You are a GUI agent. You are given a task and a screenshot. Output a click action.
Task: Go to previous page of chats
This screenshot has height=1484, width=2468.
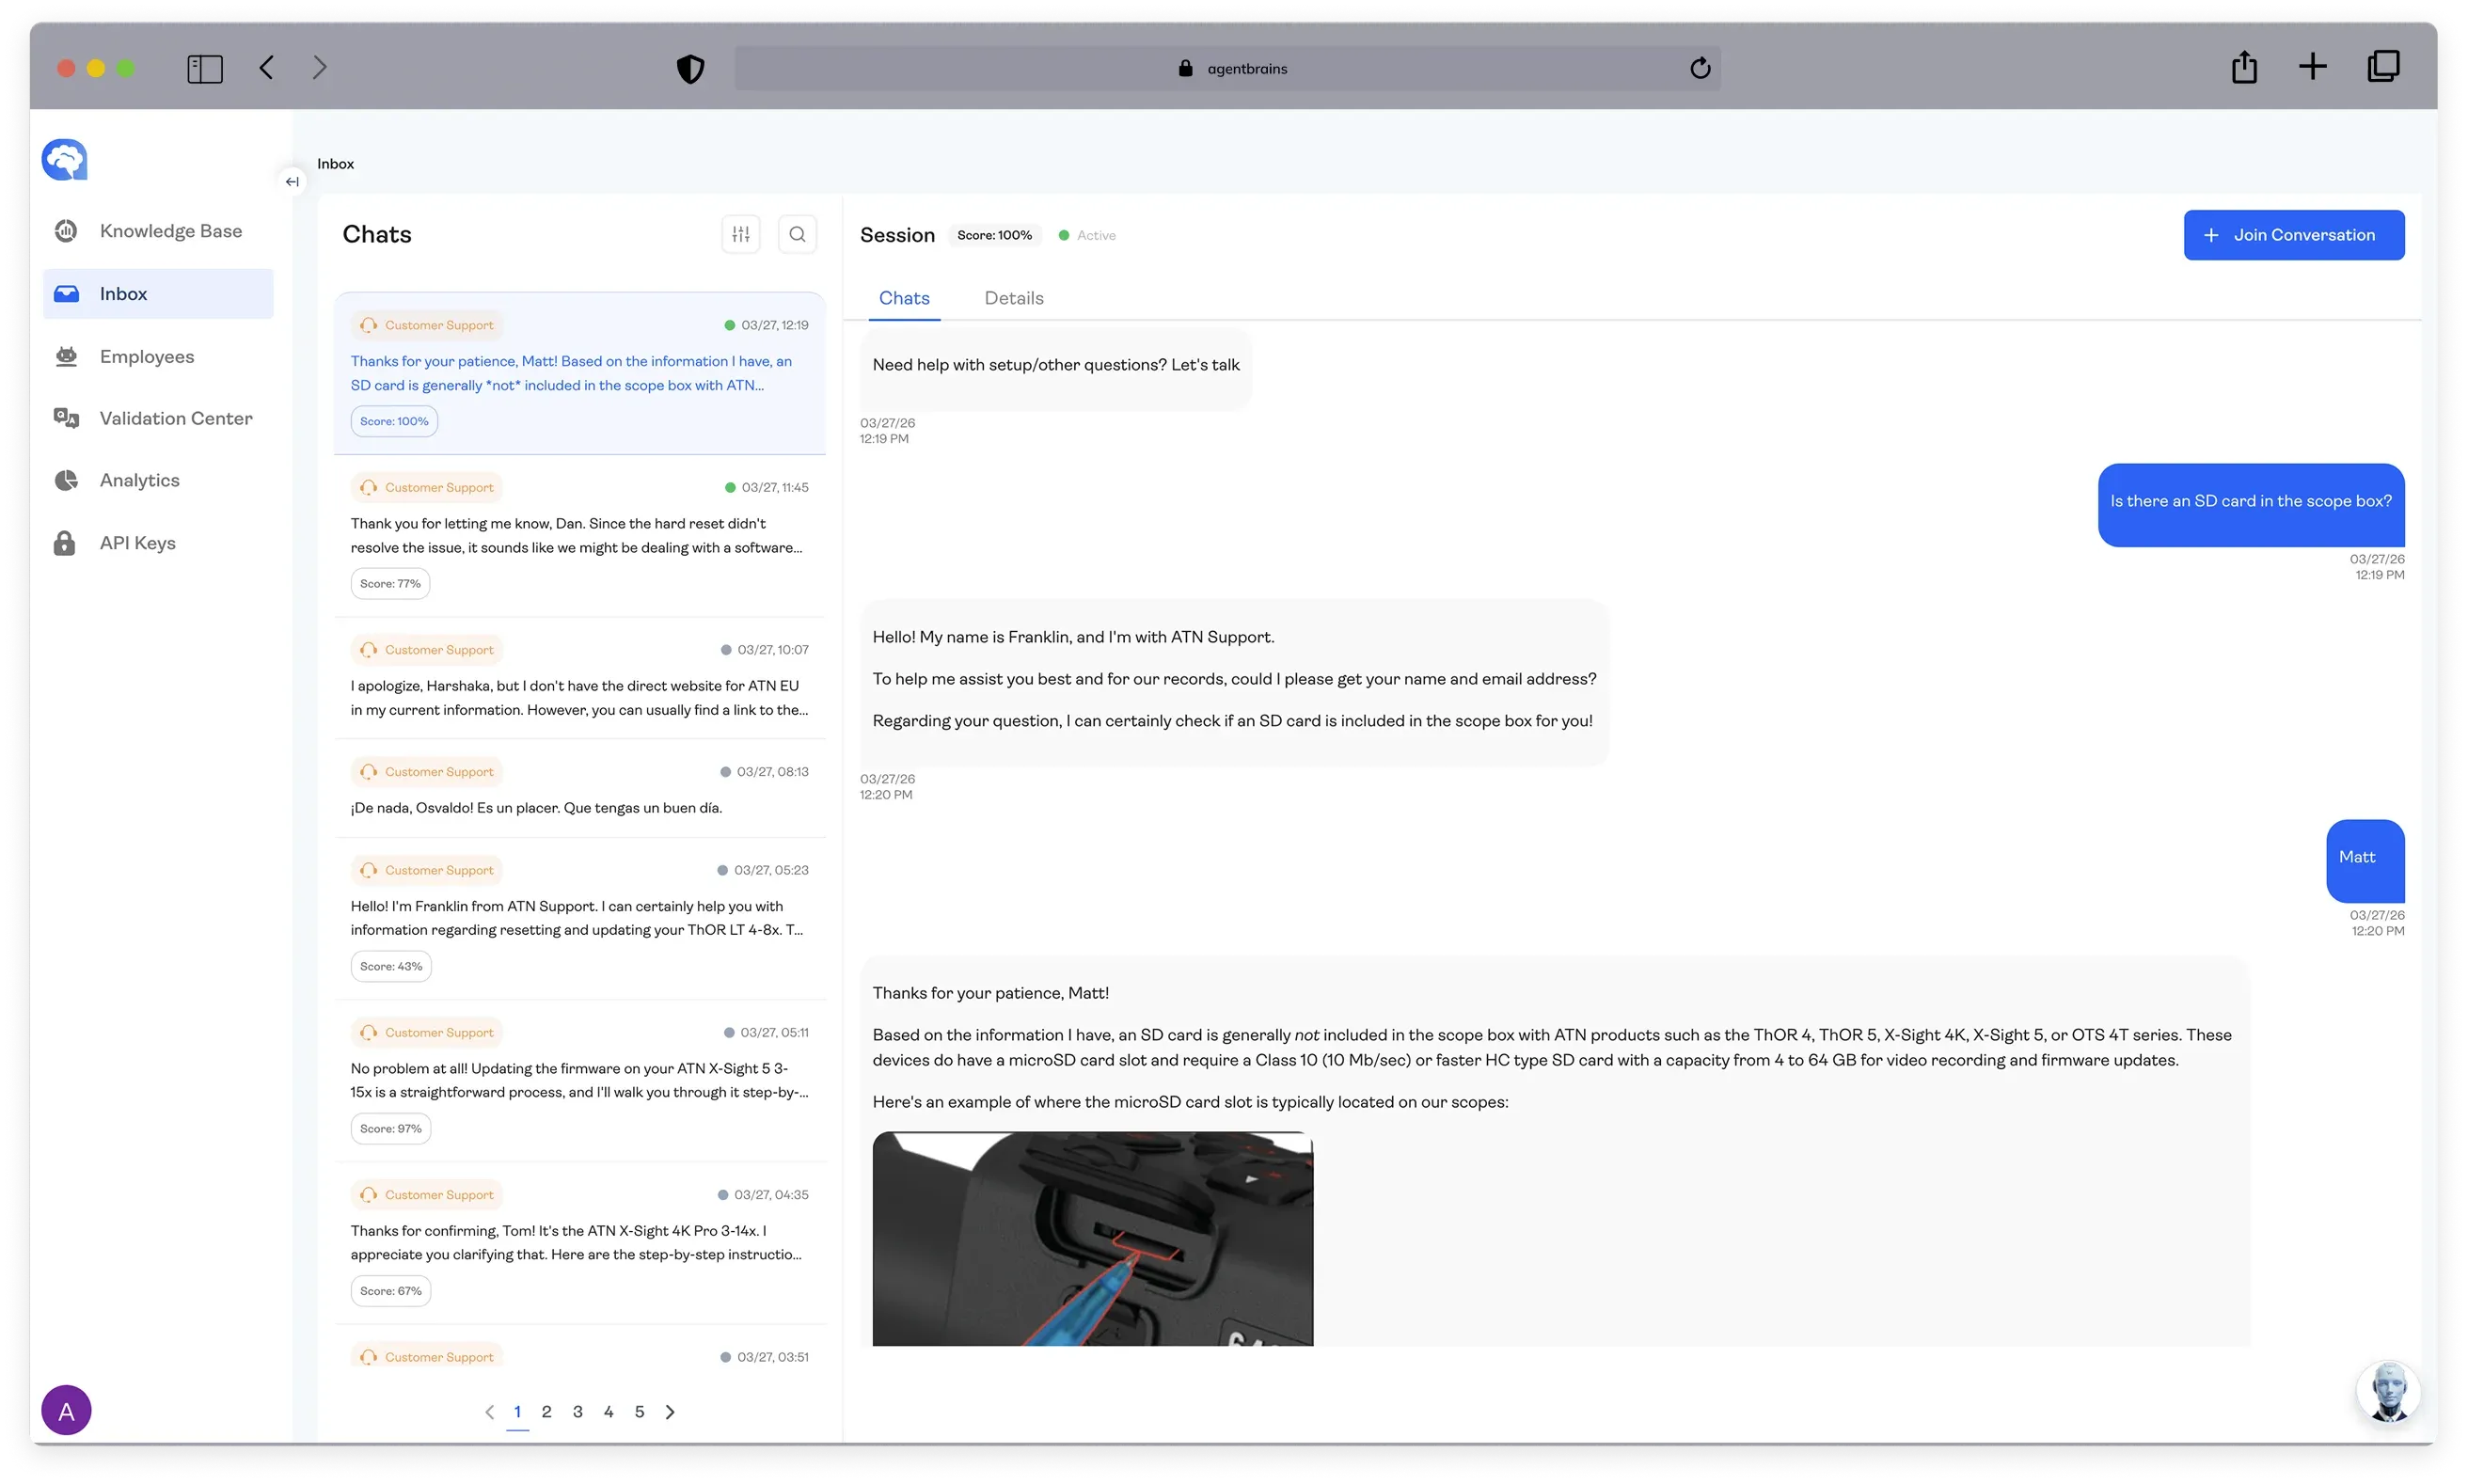(x=489, y=1412)
